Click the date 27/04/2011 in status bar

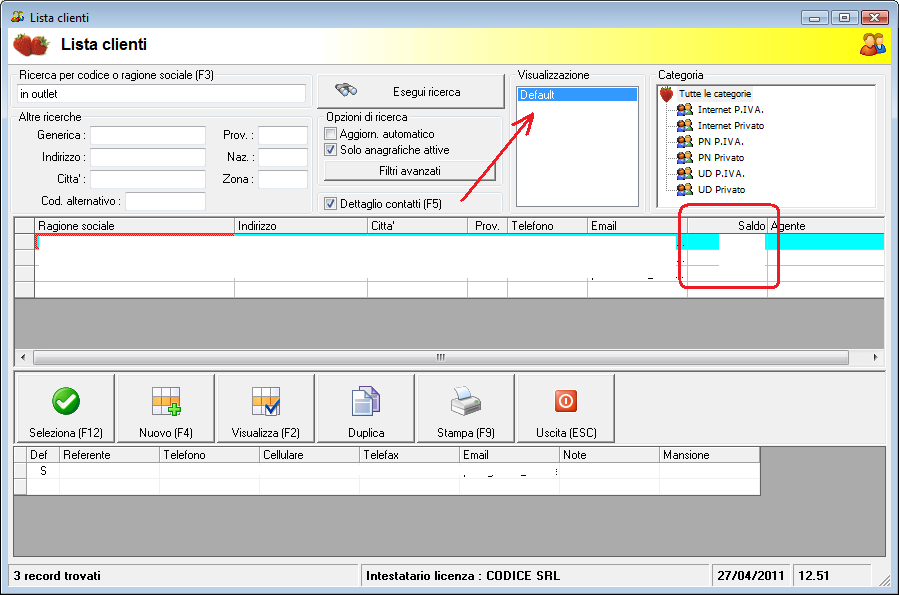coord(750,576)
